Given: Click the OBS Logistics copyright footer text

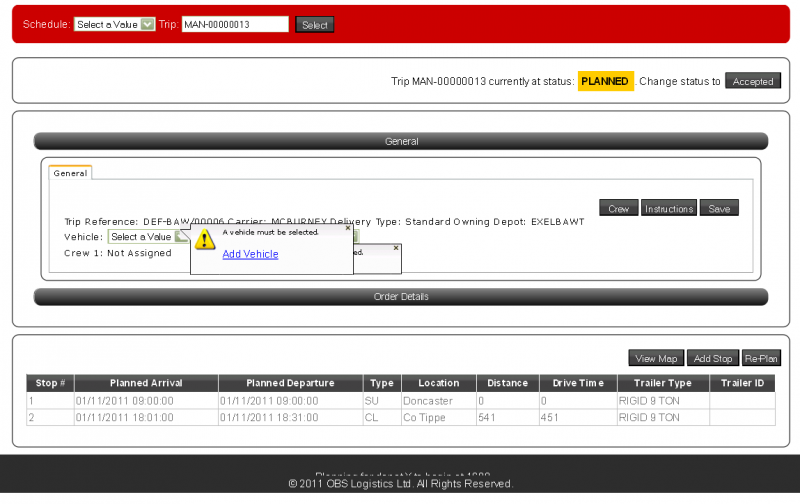Looking at the screenshot, I should [401, 484].
